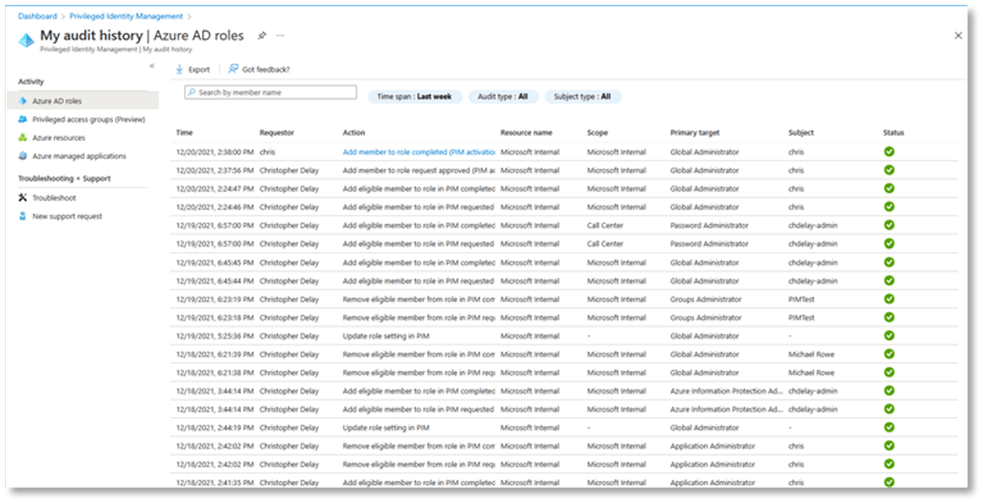Click the Azure resources icon in sidebar
Image resolution: width=983 pixels, height=503 pixels.
point(23,138)
